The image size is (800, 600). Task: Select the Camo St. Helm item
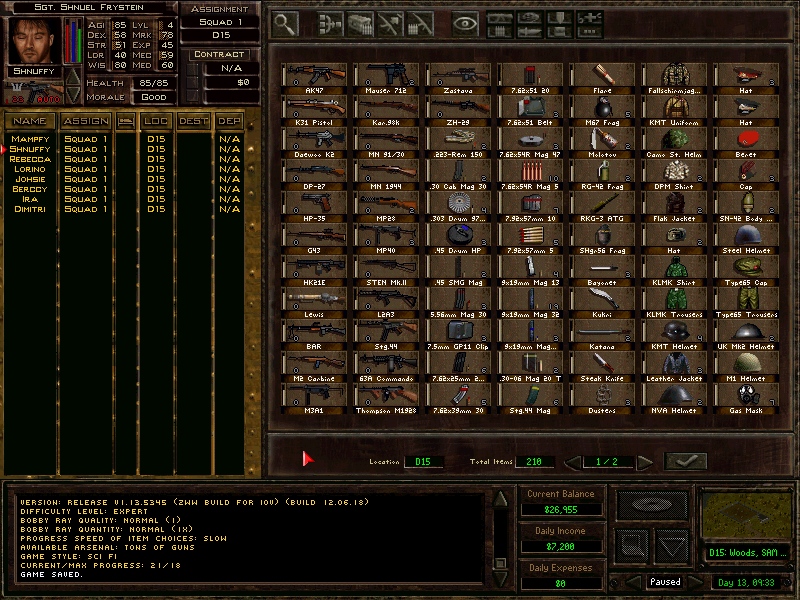[x=674, y=142]
